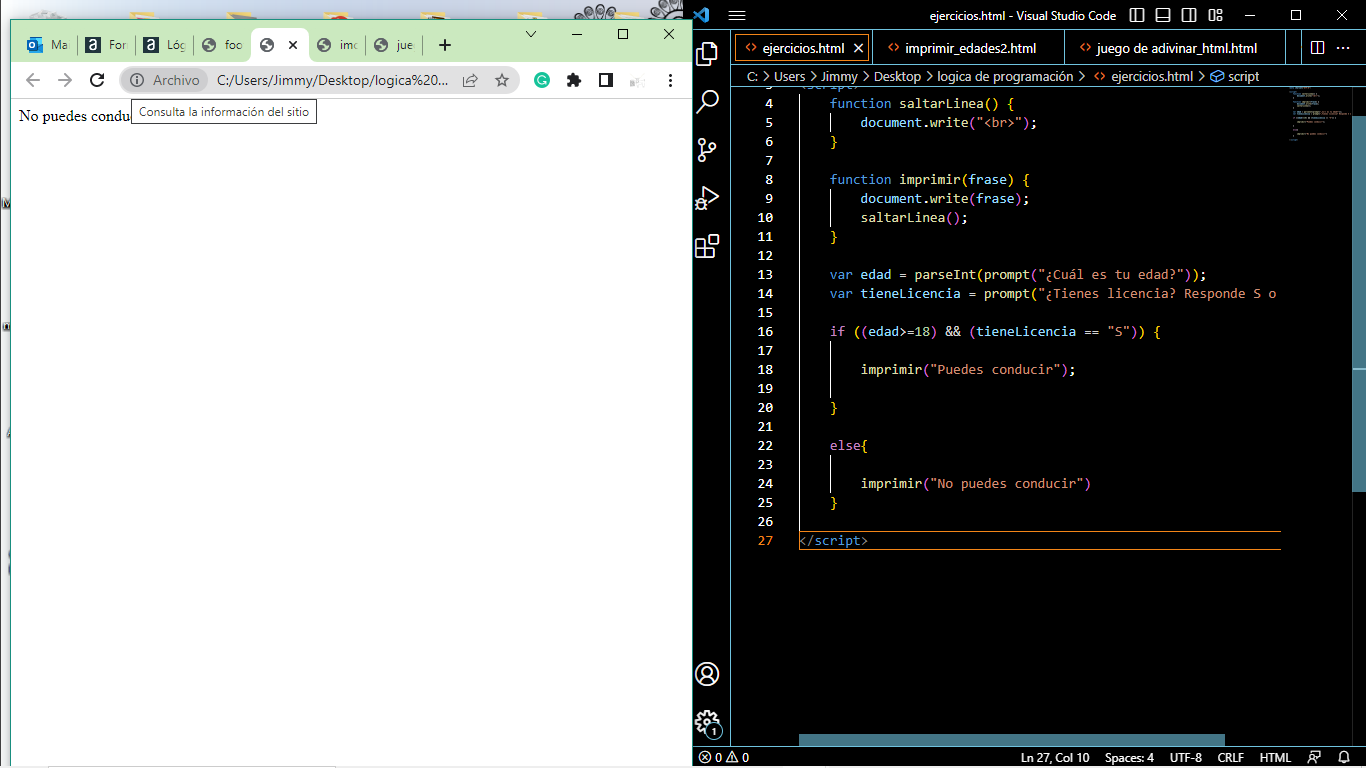Reload the Chrome page
The image size is (1366, 768).
97,80
